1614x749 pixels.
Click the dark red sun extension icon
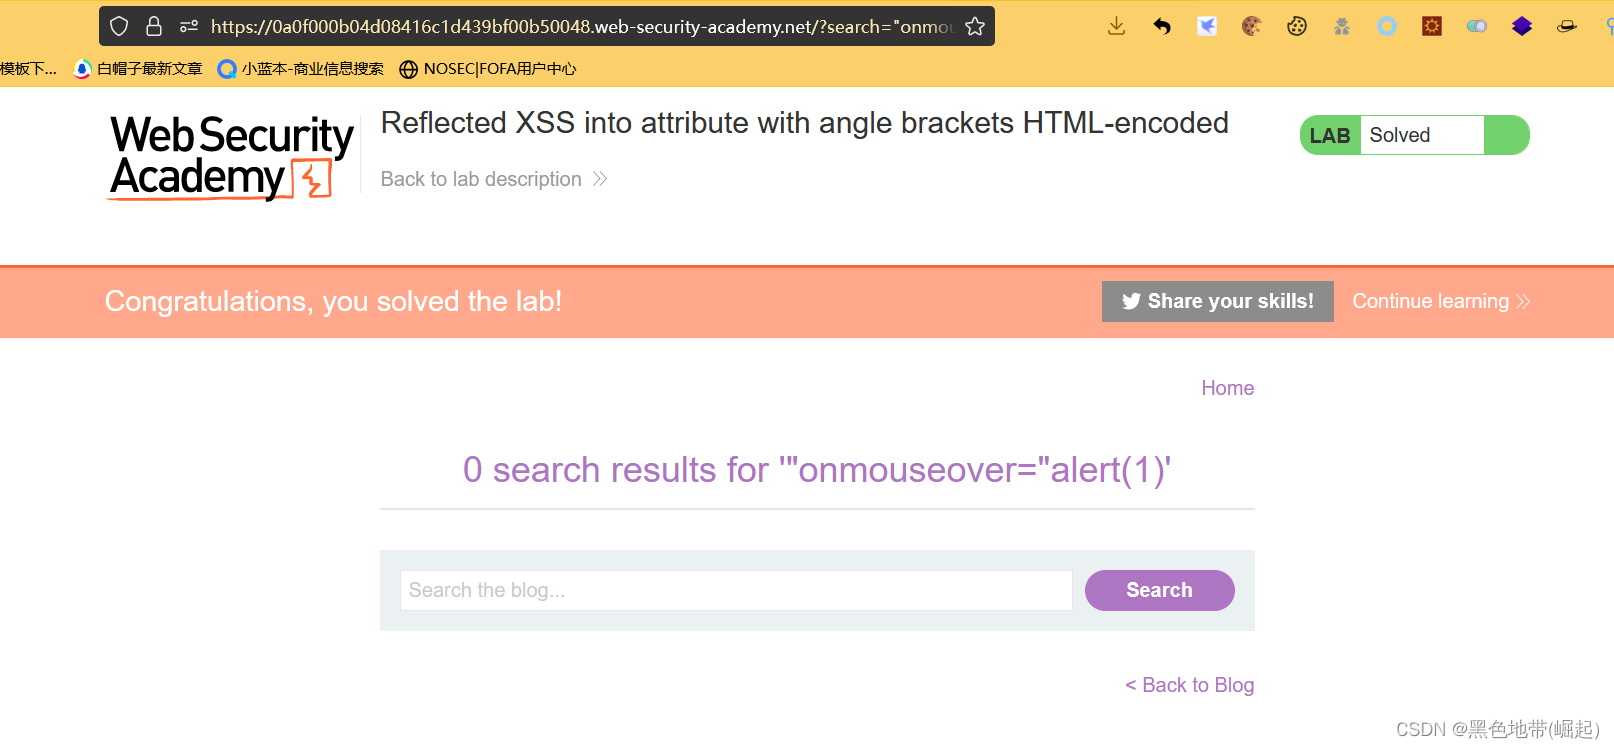pyautogui.click(x=1432, y=26)
